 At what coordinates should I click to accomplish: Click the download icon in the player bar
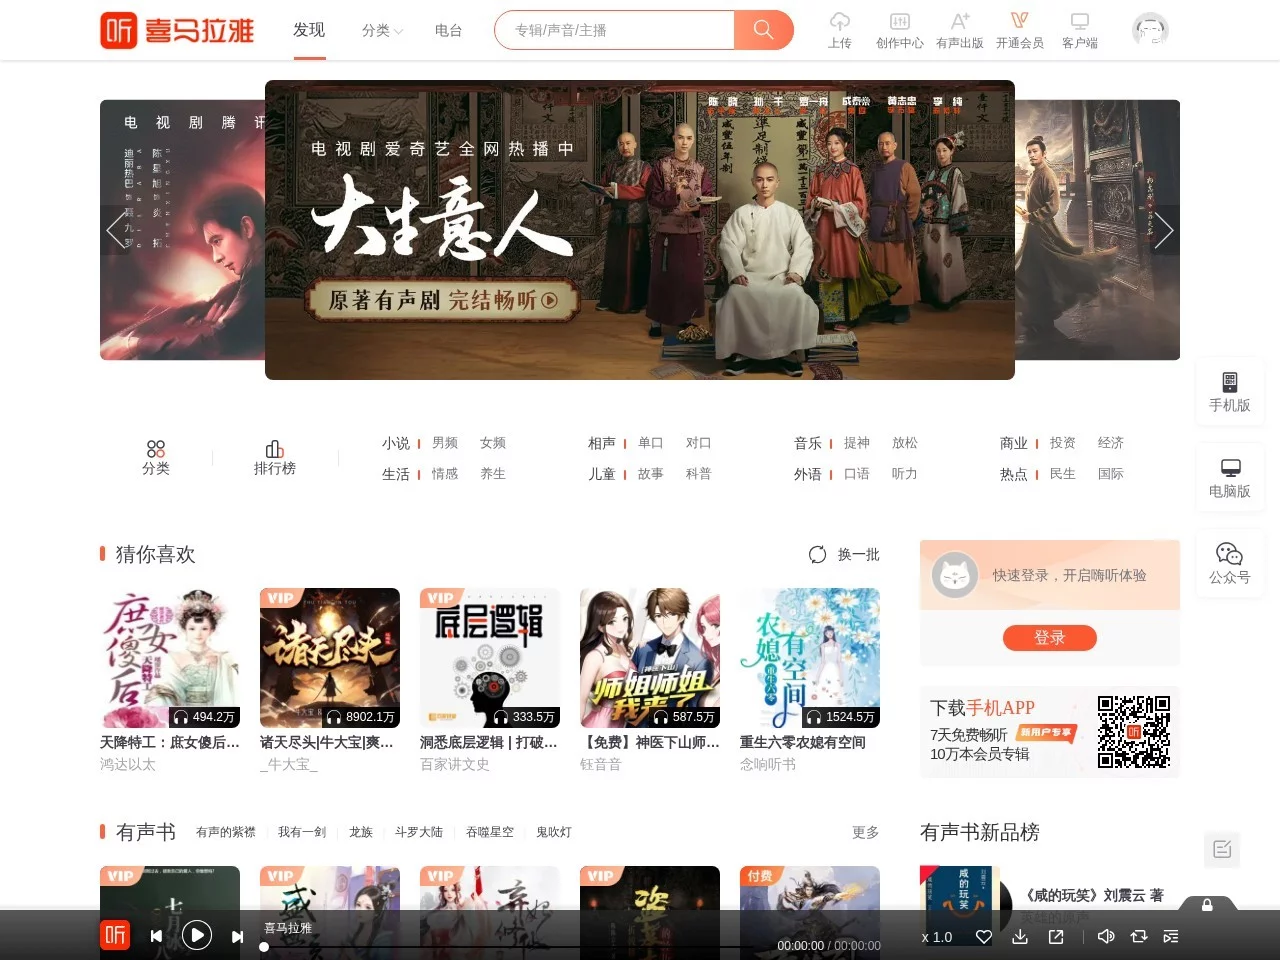[1020, 936]
